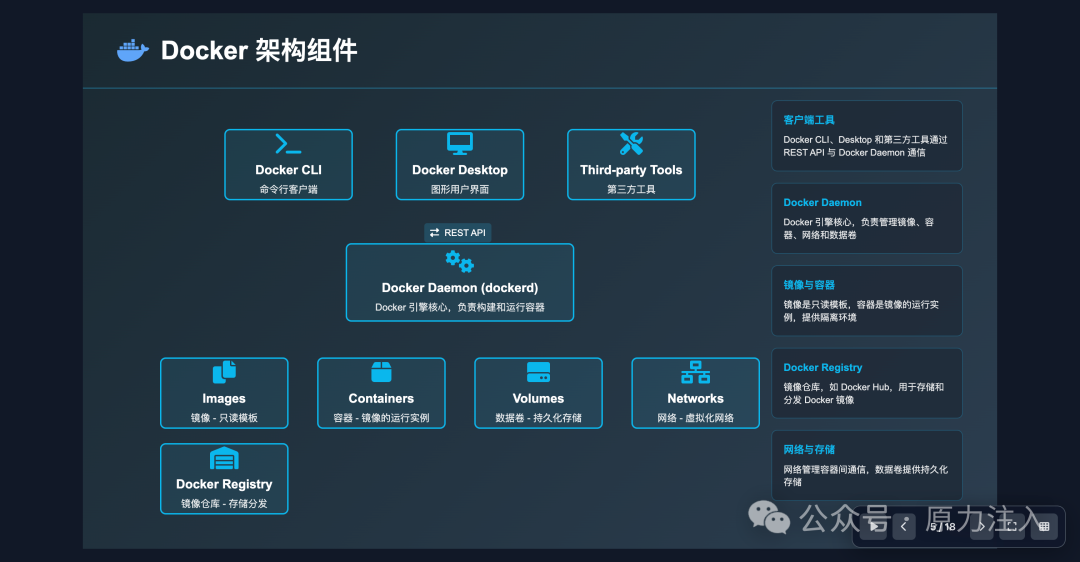This screenshot has width=1080, height=562.
Task: Click the "Containers" card title
Action: (x=381, y=399)
